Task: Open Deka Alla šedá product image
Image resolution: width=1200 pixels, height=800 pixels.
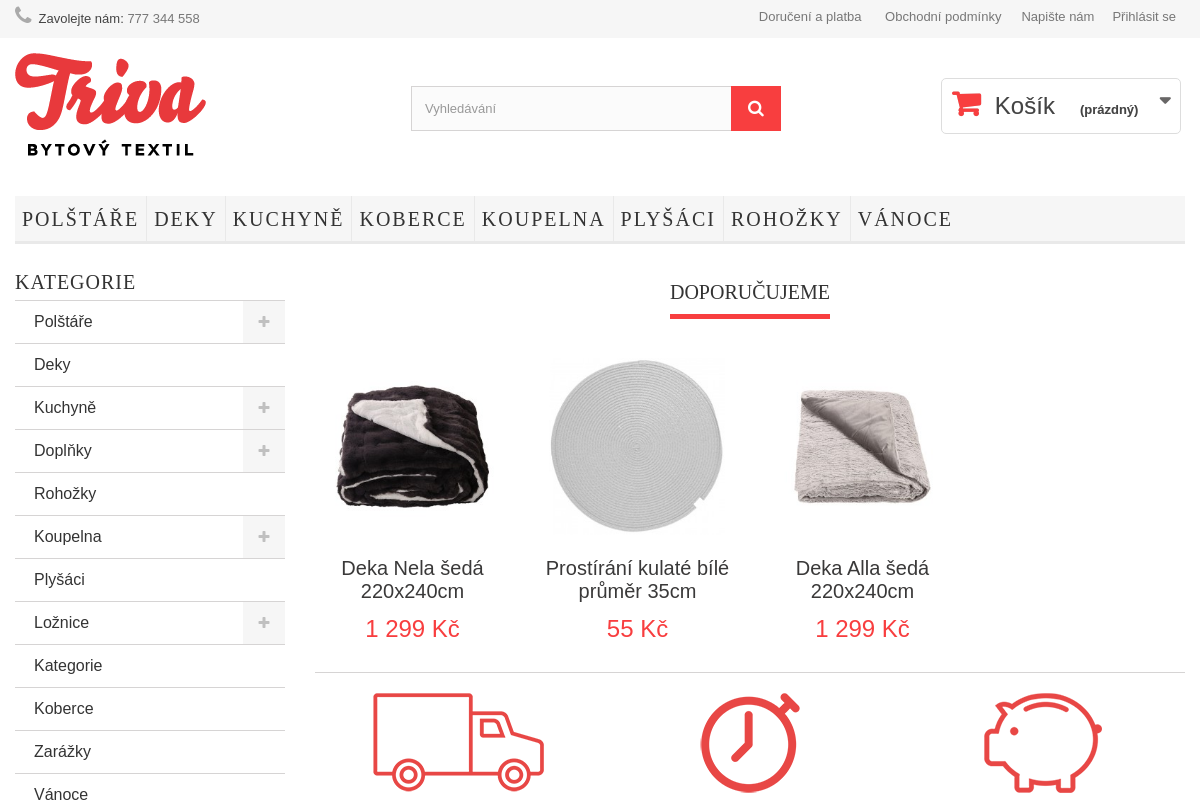Action: (x=862, y=446)
